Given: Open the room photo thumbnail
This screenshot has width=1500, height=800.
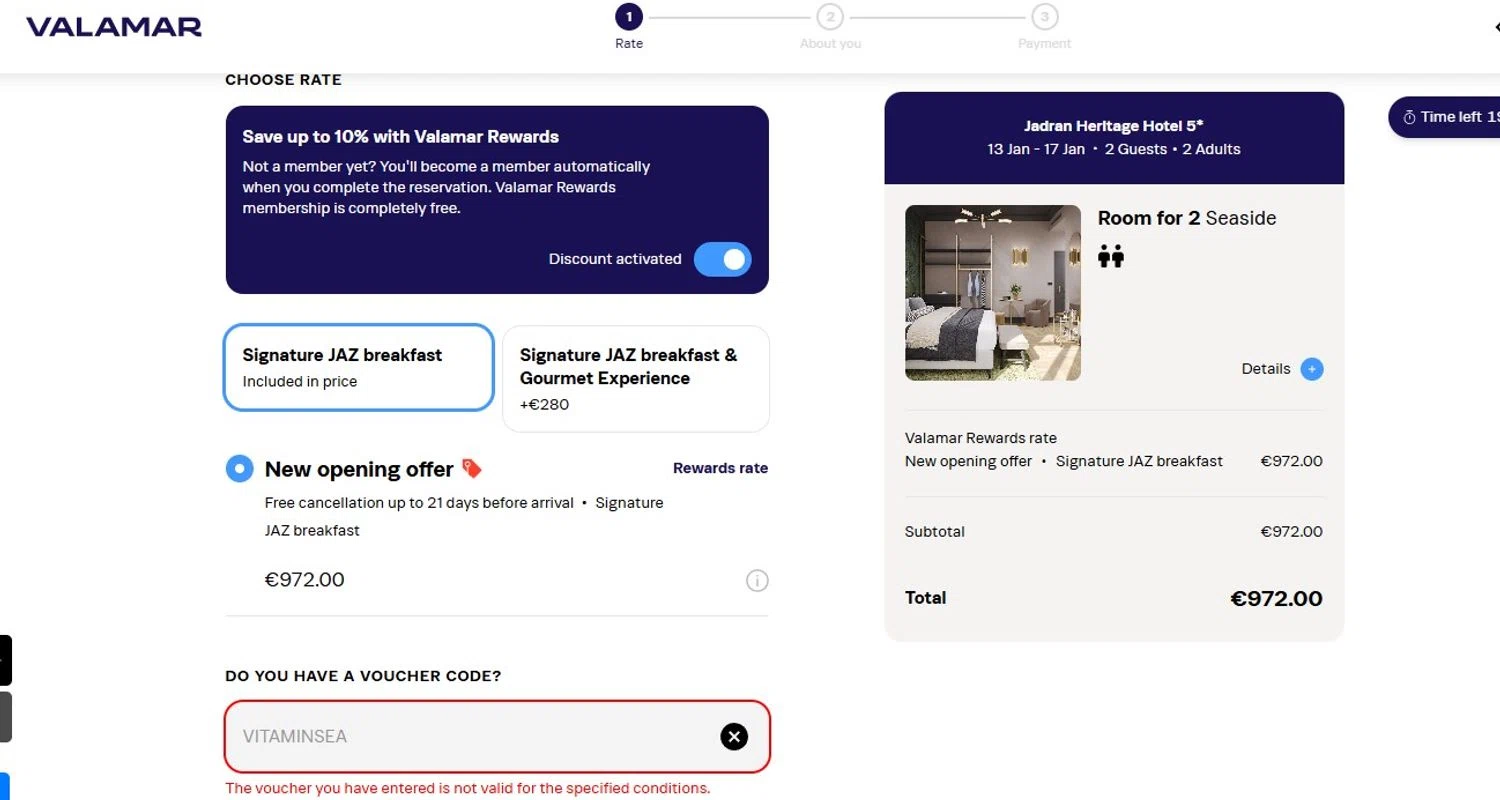Looking at the screenshot, I should (x=993, y=293).
